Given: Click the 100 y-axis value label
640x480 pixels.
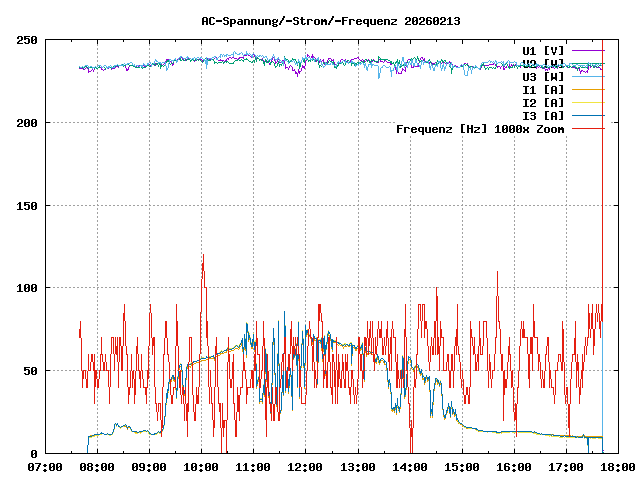Looking at the screenshot, I should point(27,288).
